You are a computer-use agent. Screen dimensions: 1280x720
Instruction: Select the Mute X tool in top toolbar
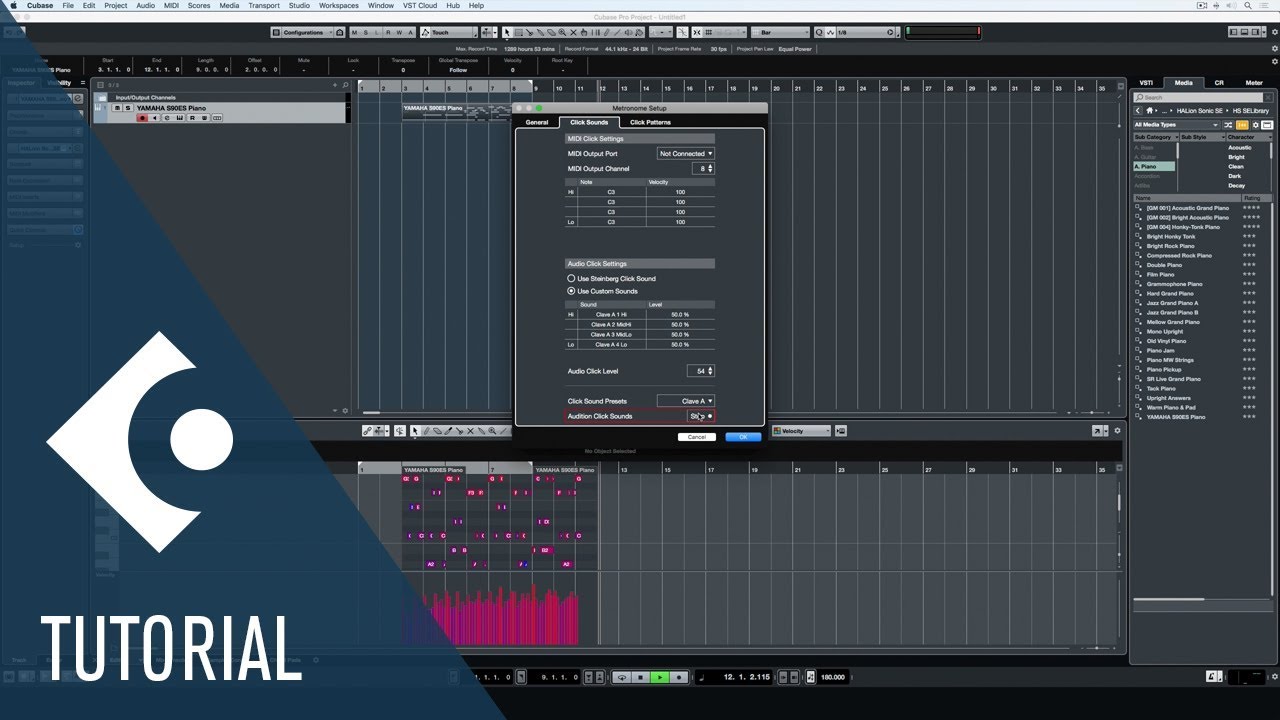[x=574, y=32]
